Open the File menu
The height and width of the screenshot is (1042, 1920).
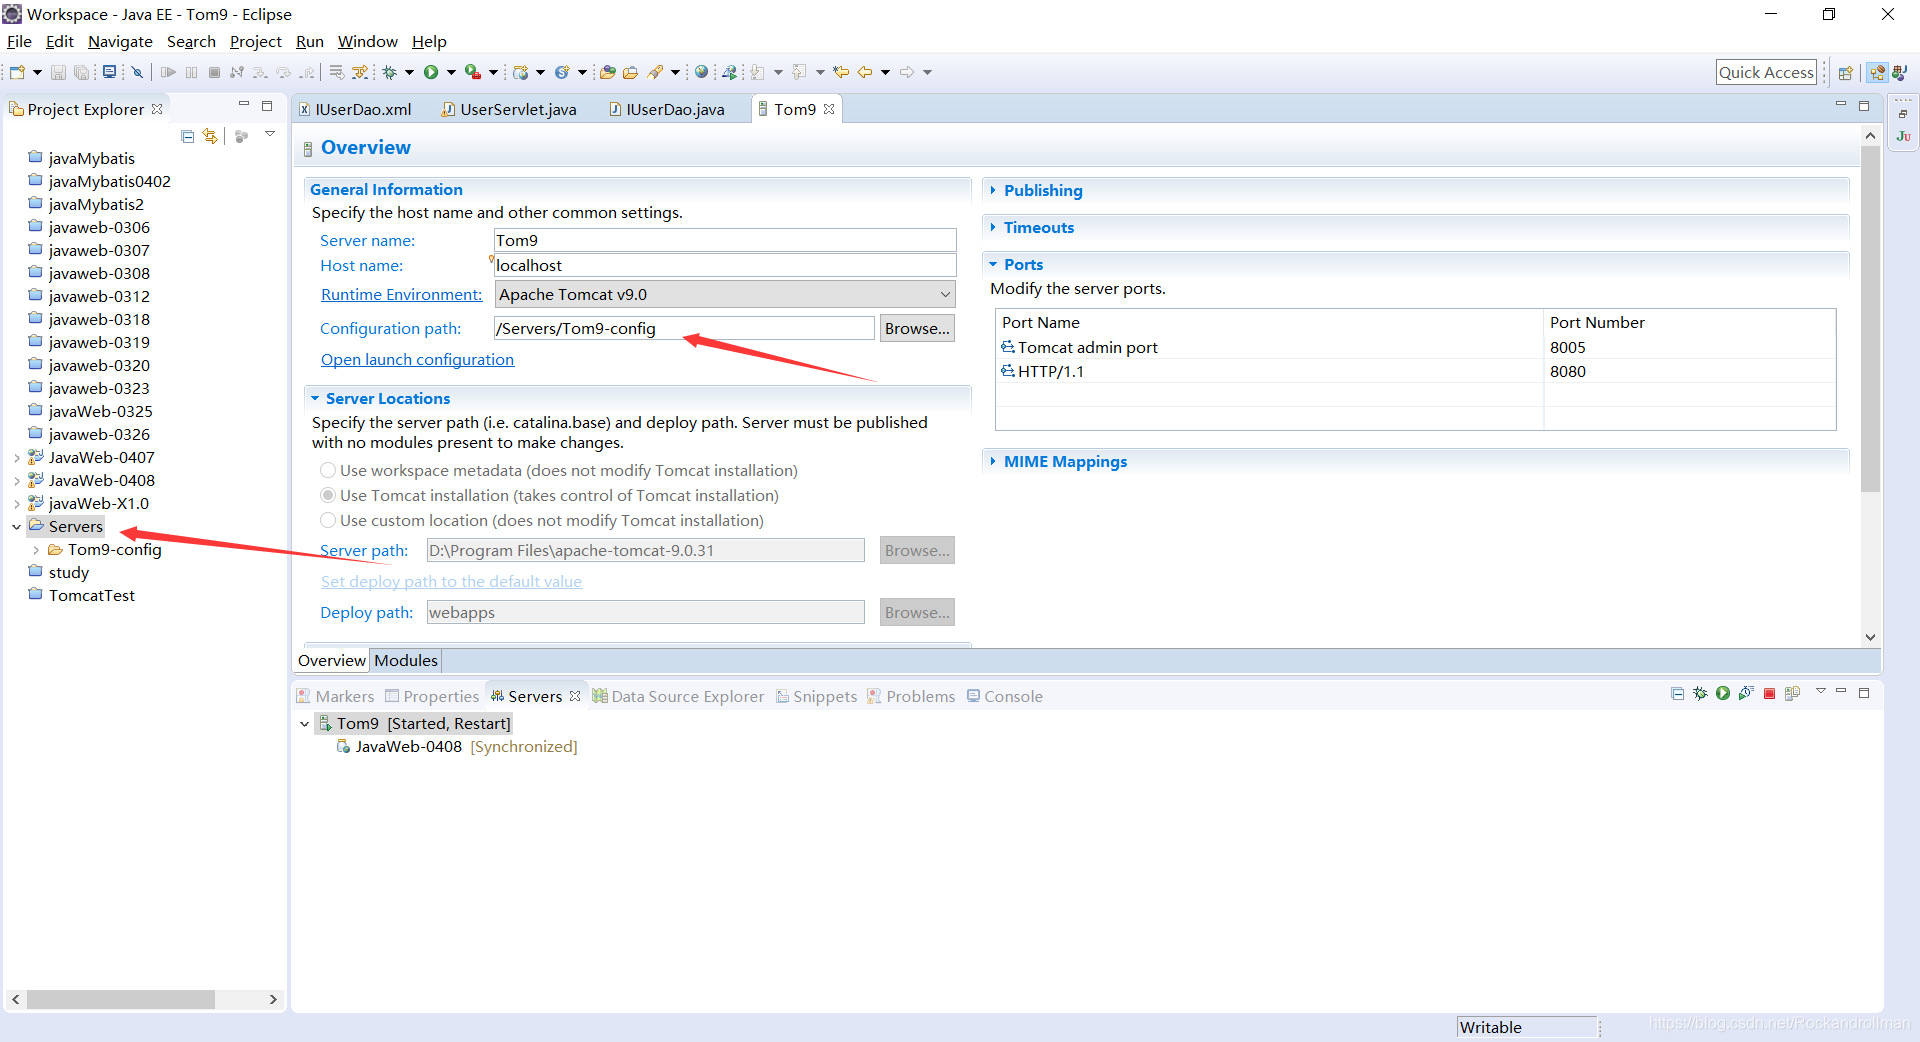19,41
